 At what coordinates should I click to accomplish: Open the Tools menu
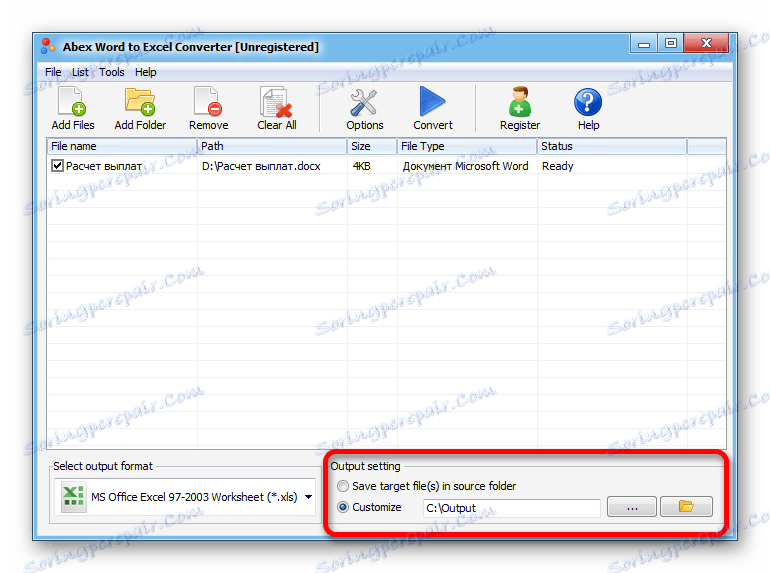pyautogui.click(x=111, y=72)
